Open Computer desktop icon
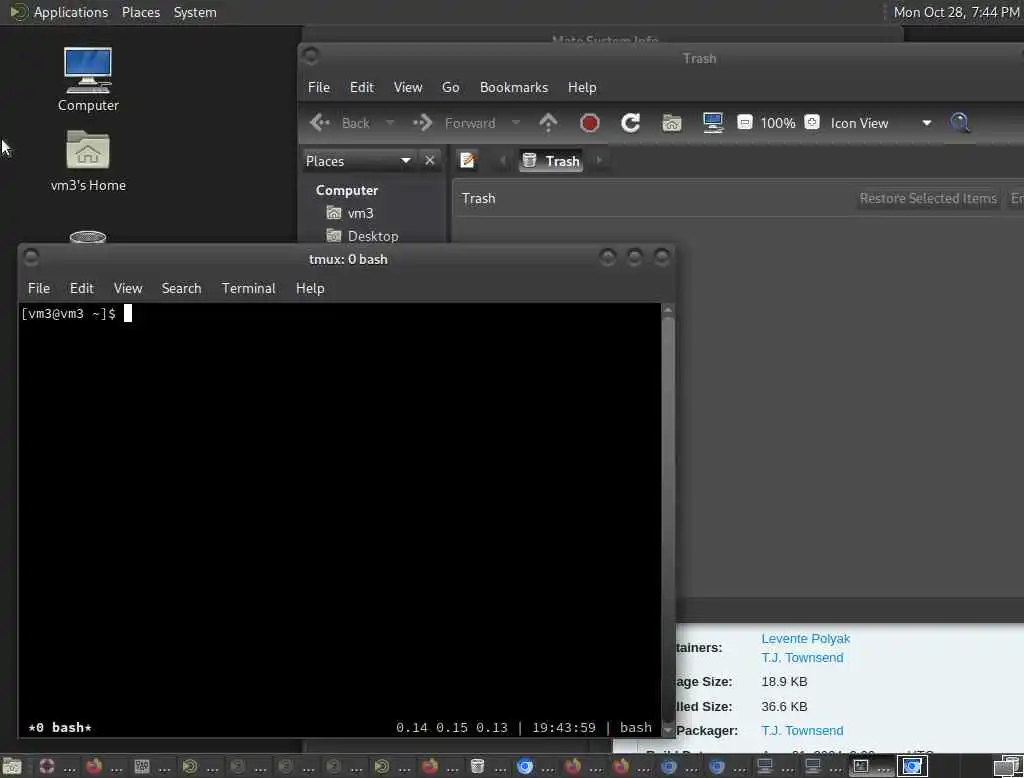Image resolution: width=1024 pixels, height=778 pixels. [88, 80]
